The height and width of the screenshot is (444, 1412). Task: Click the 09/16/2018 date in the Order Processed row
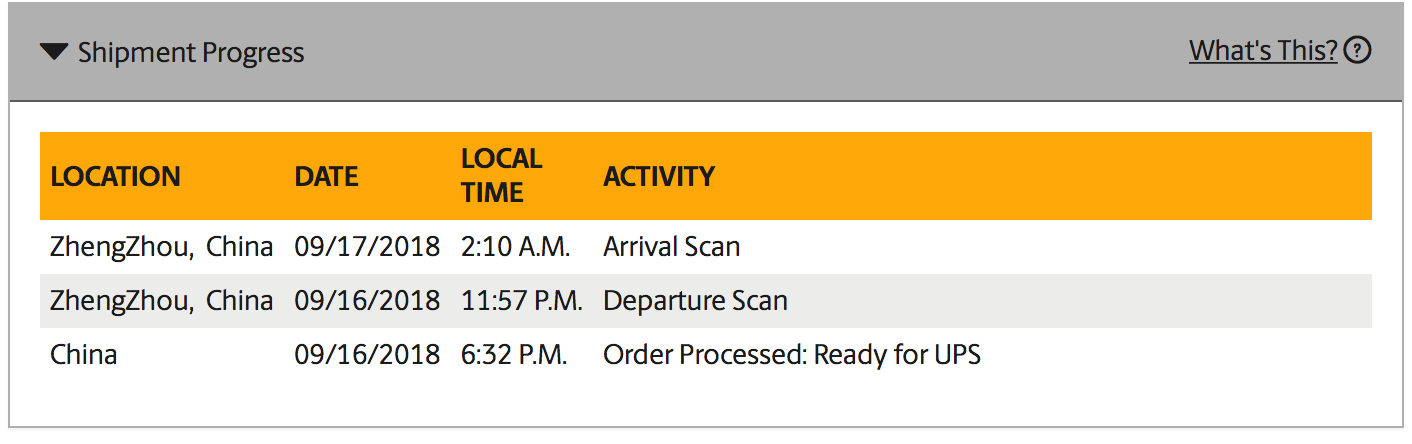click(x=367, y=355)
